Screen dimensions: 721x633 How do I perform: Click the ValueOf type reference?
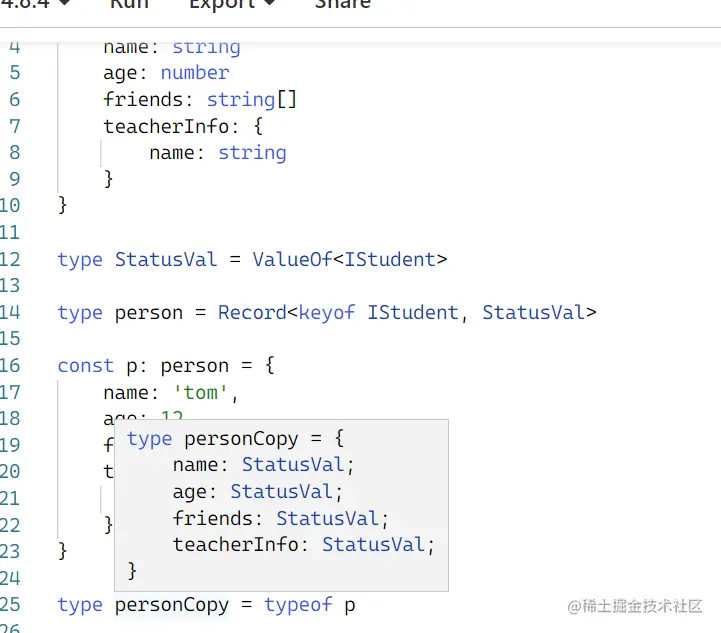(x=291, y=259)
